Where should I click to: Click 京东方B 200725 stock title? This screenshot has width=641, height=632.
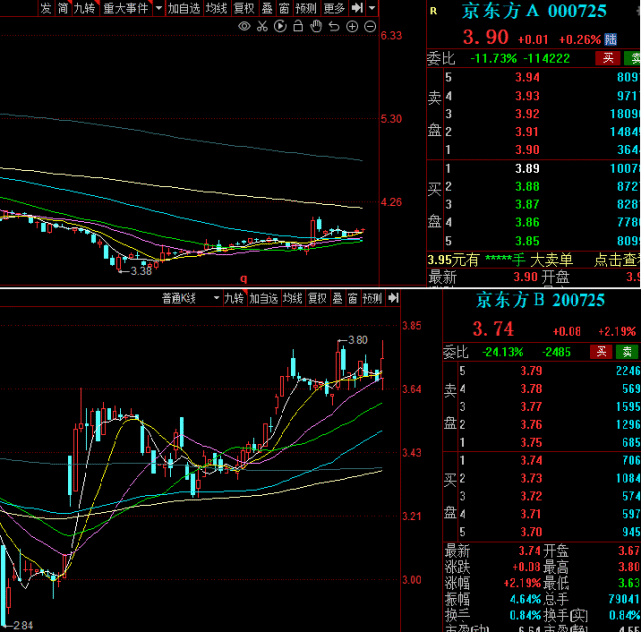[540, 300]
